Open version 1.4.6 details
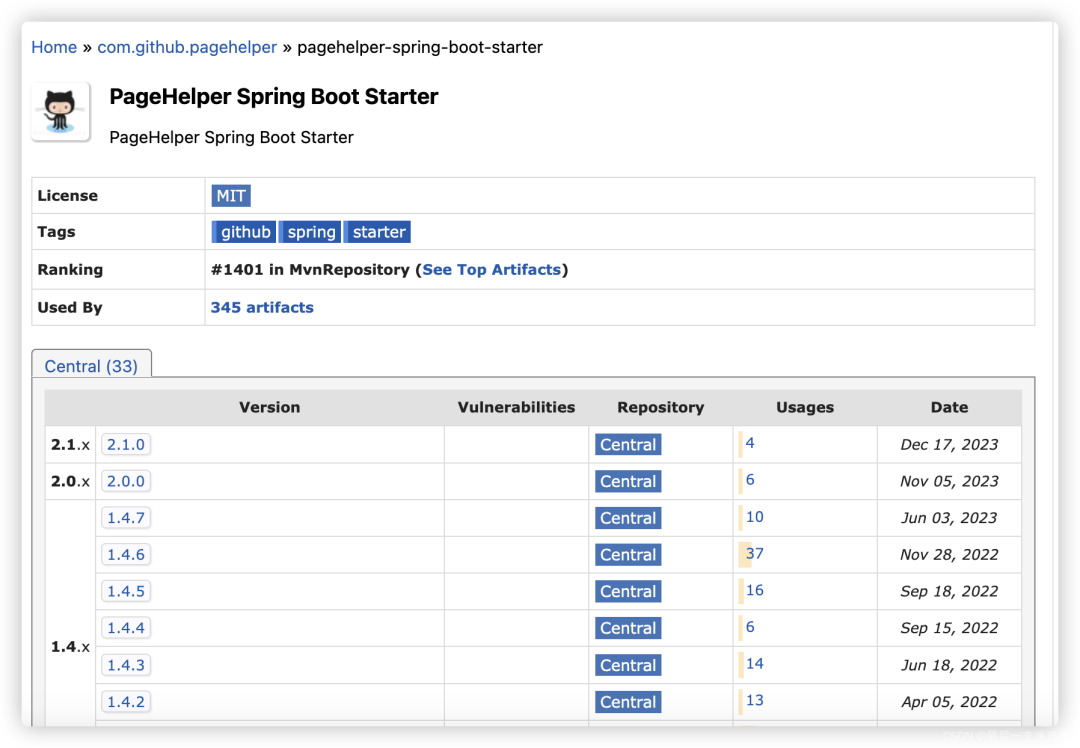The image size is (1080, 748). pos(125,554)
